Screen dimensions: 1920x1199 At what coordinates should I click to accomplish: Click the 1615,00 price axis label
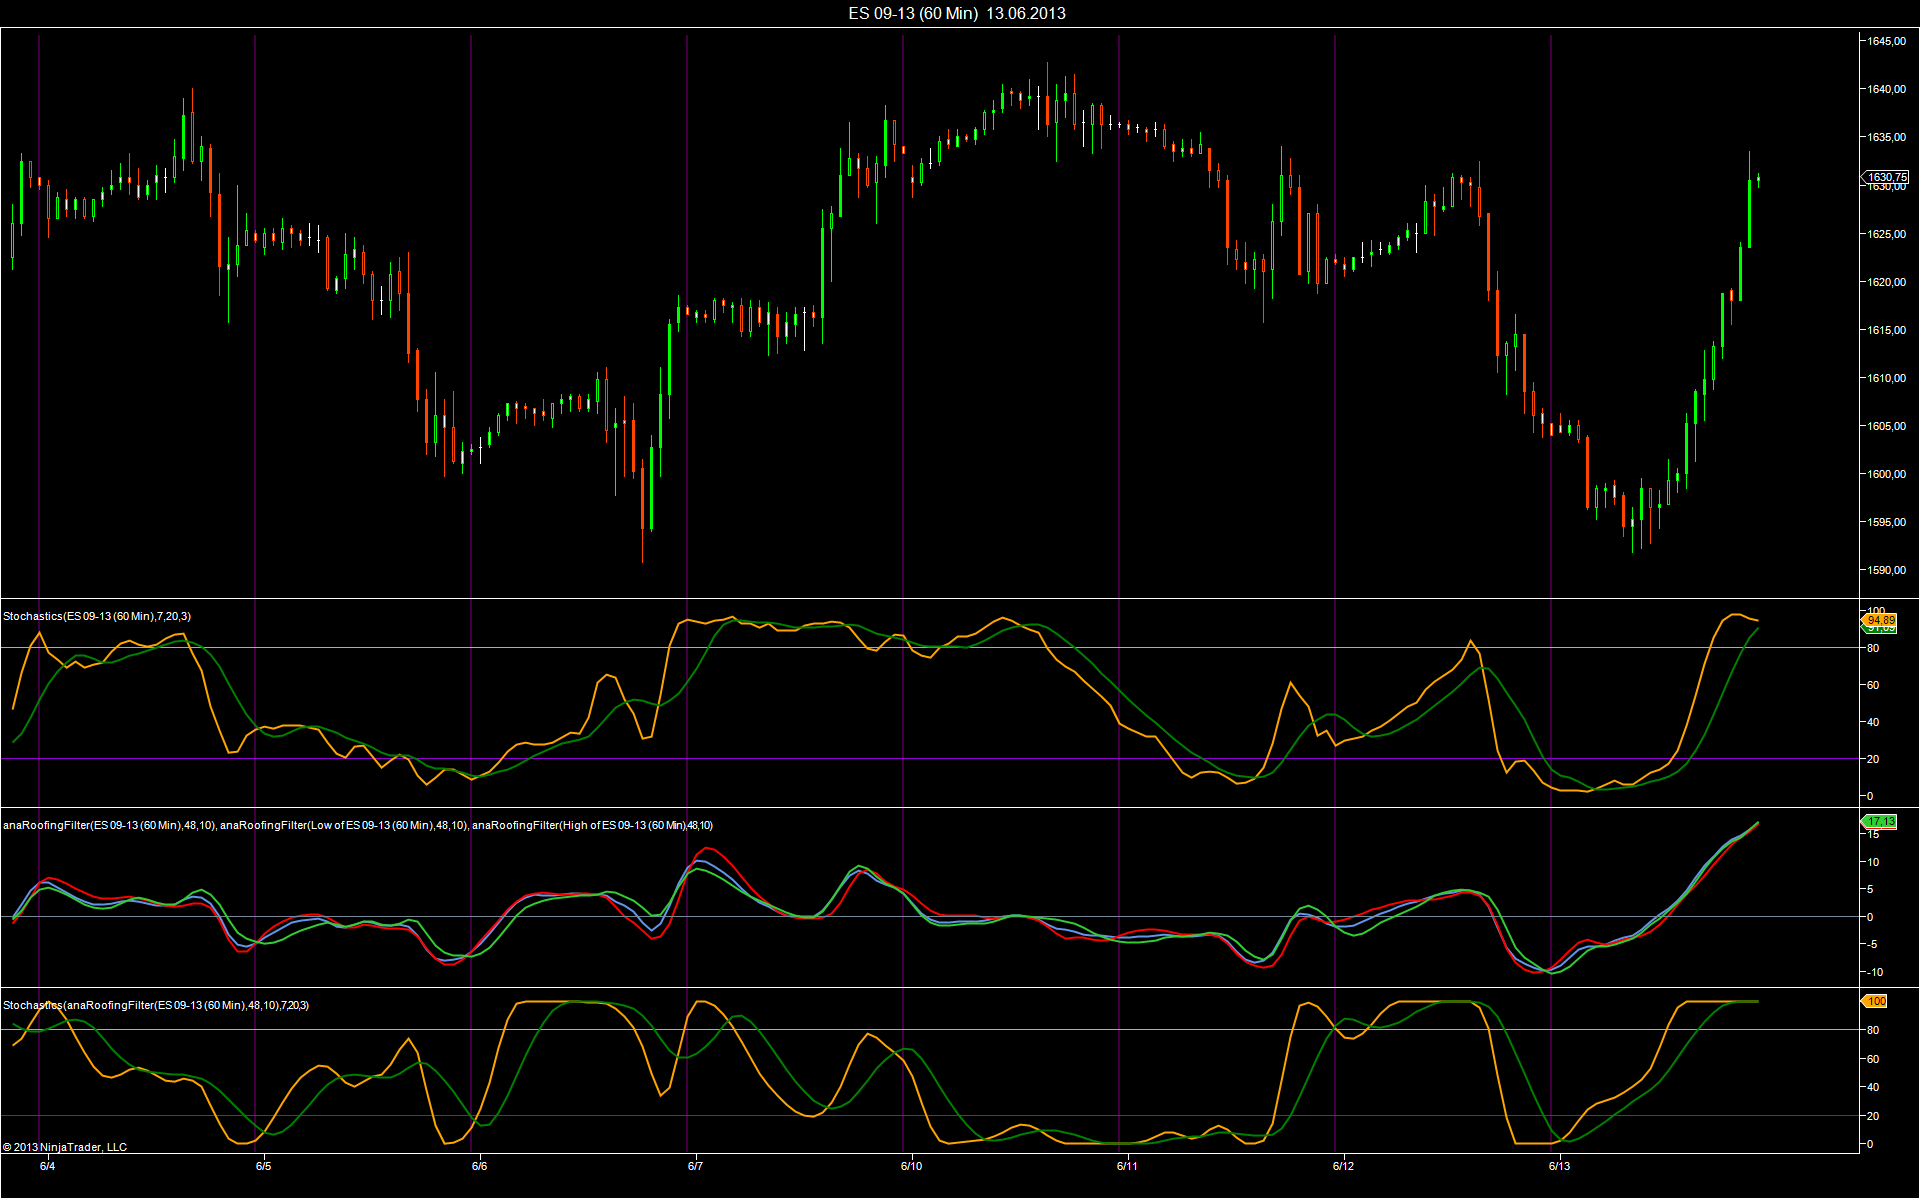tap(1886, 330)
